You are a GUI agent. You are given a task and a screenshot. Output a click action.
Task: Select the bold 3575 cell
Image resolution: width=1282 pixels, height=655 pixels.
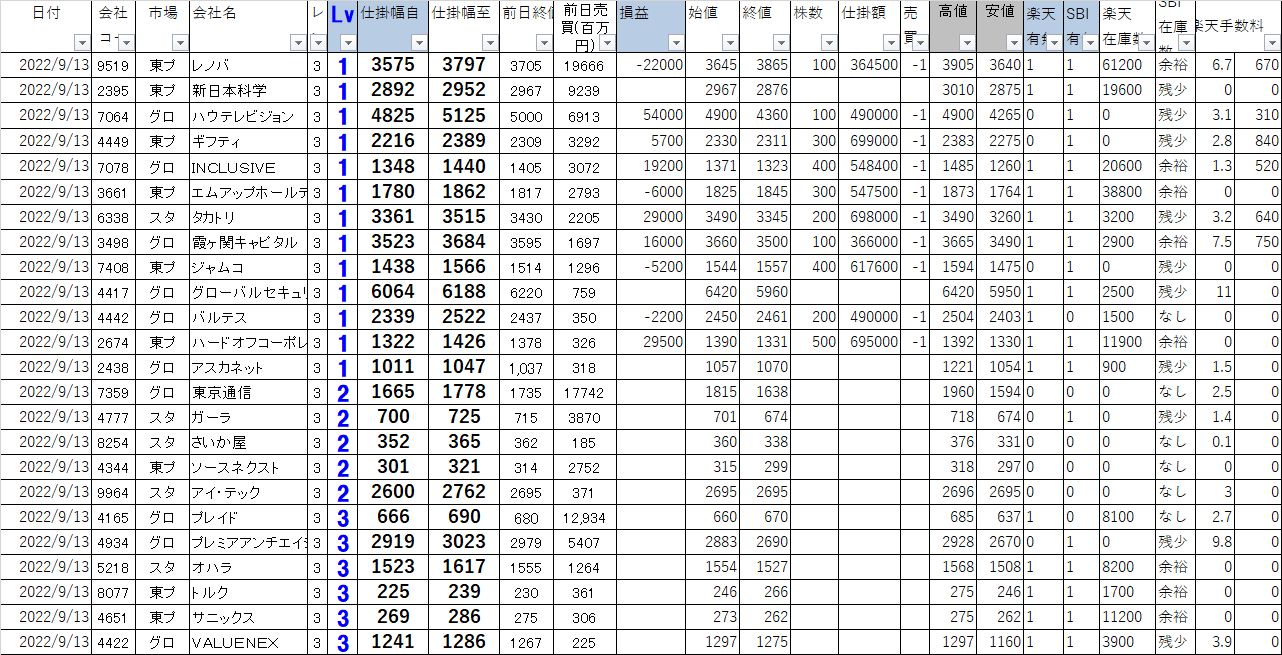(393, 65)
